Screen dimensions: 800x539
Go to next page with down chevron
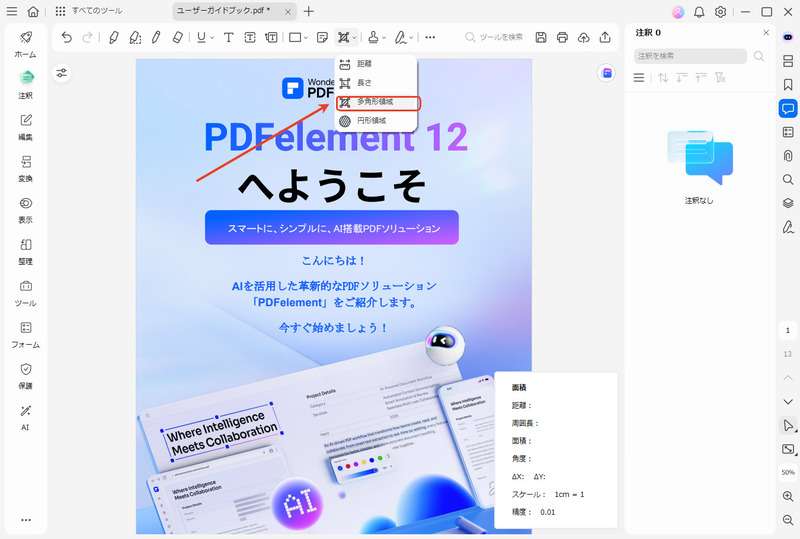point(788,402)
